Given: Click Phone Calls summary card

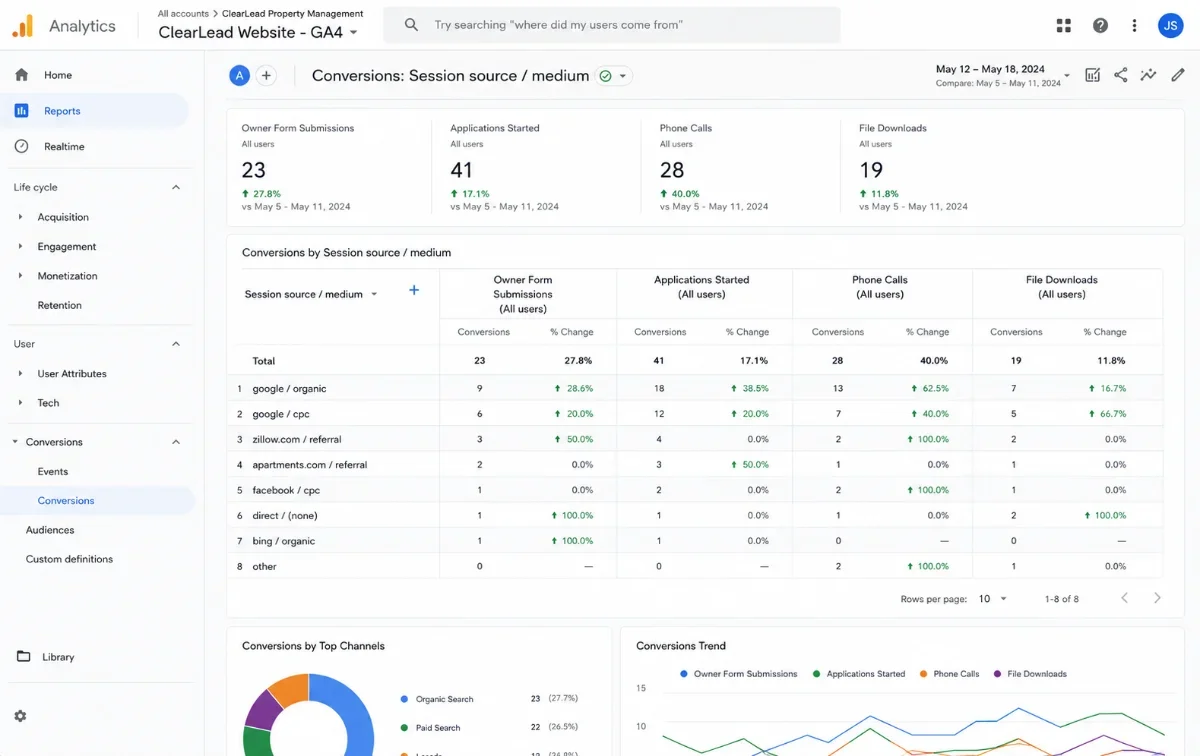Looking at the screenshot, I should pyautogui.click(x=740, y=167).
